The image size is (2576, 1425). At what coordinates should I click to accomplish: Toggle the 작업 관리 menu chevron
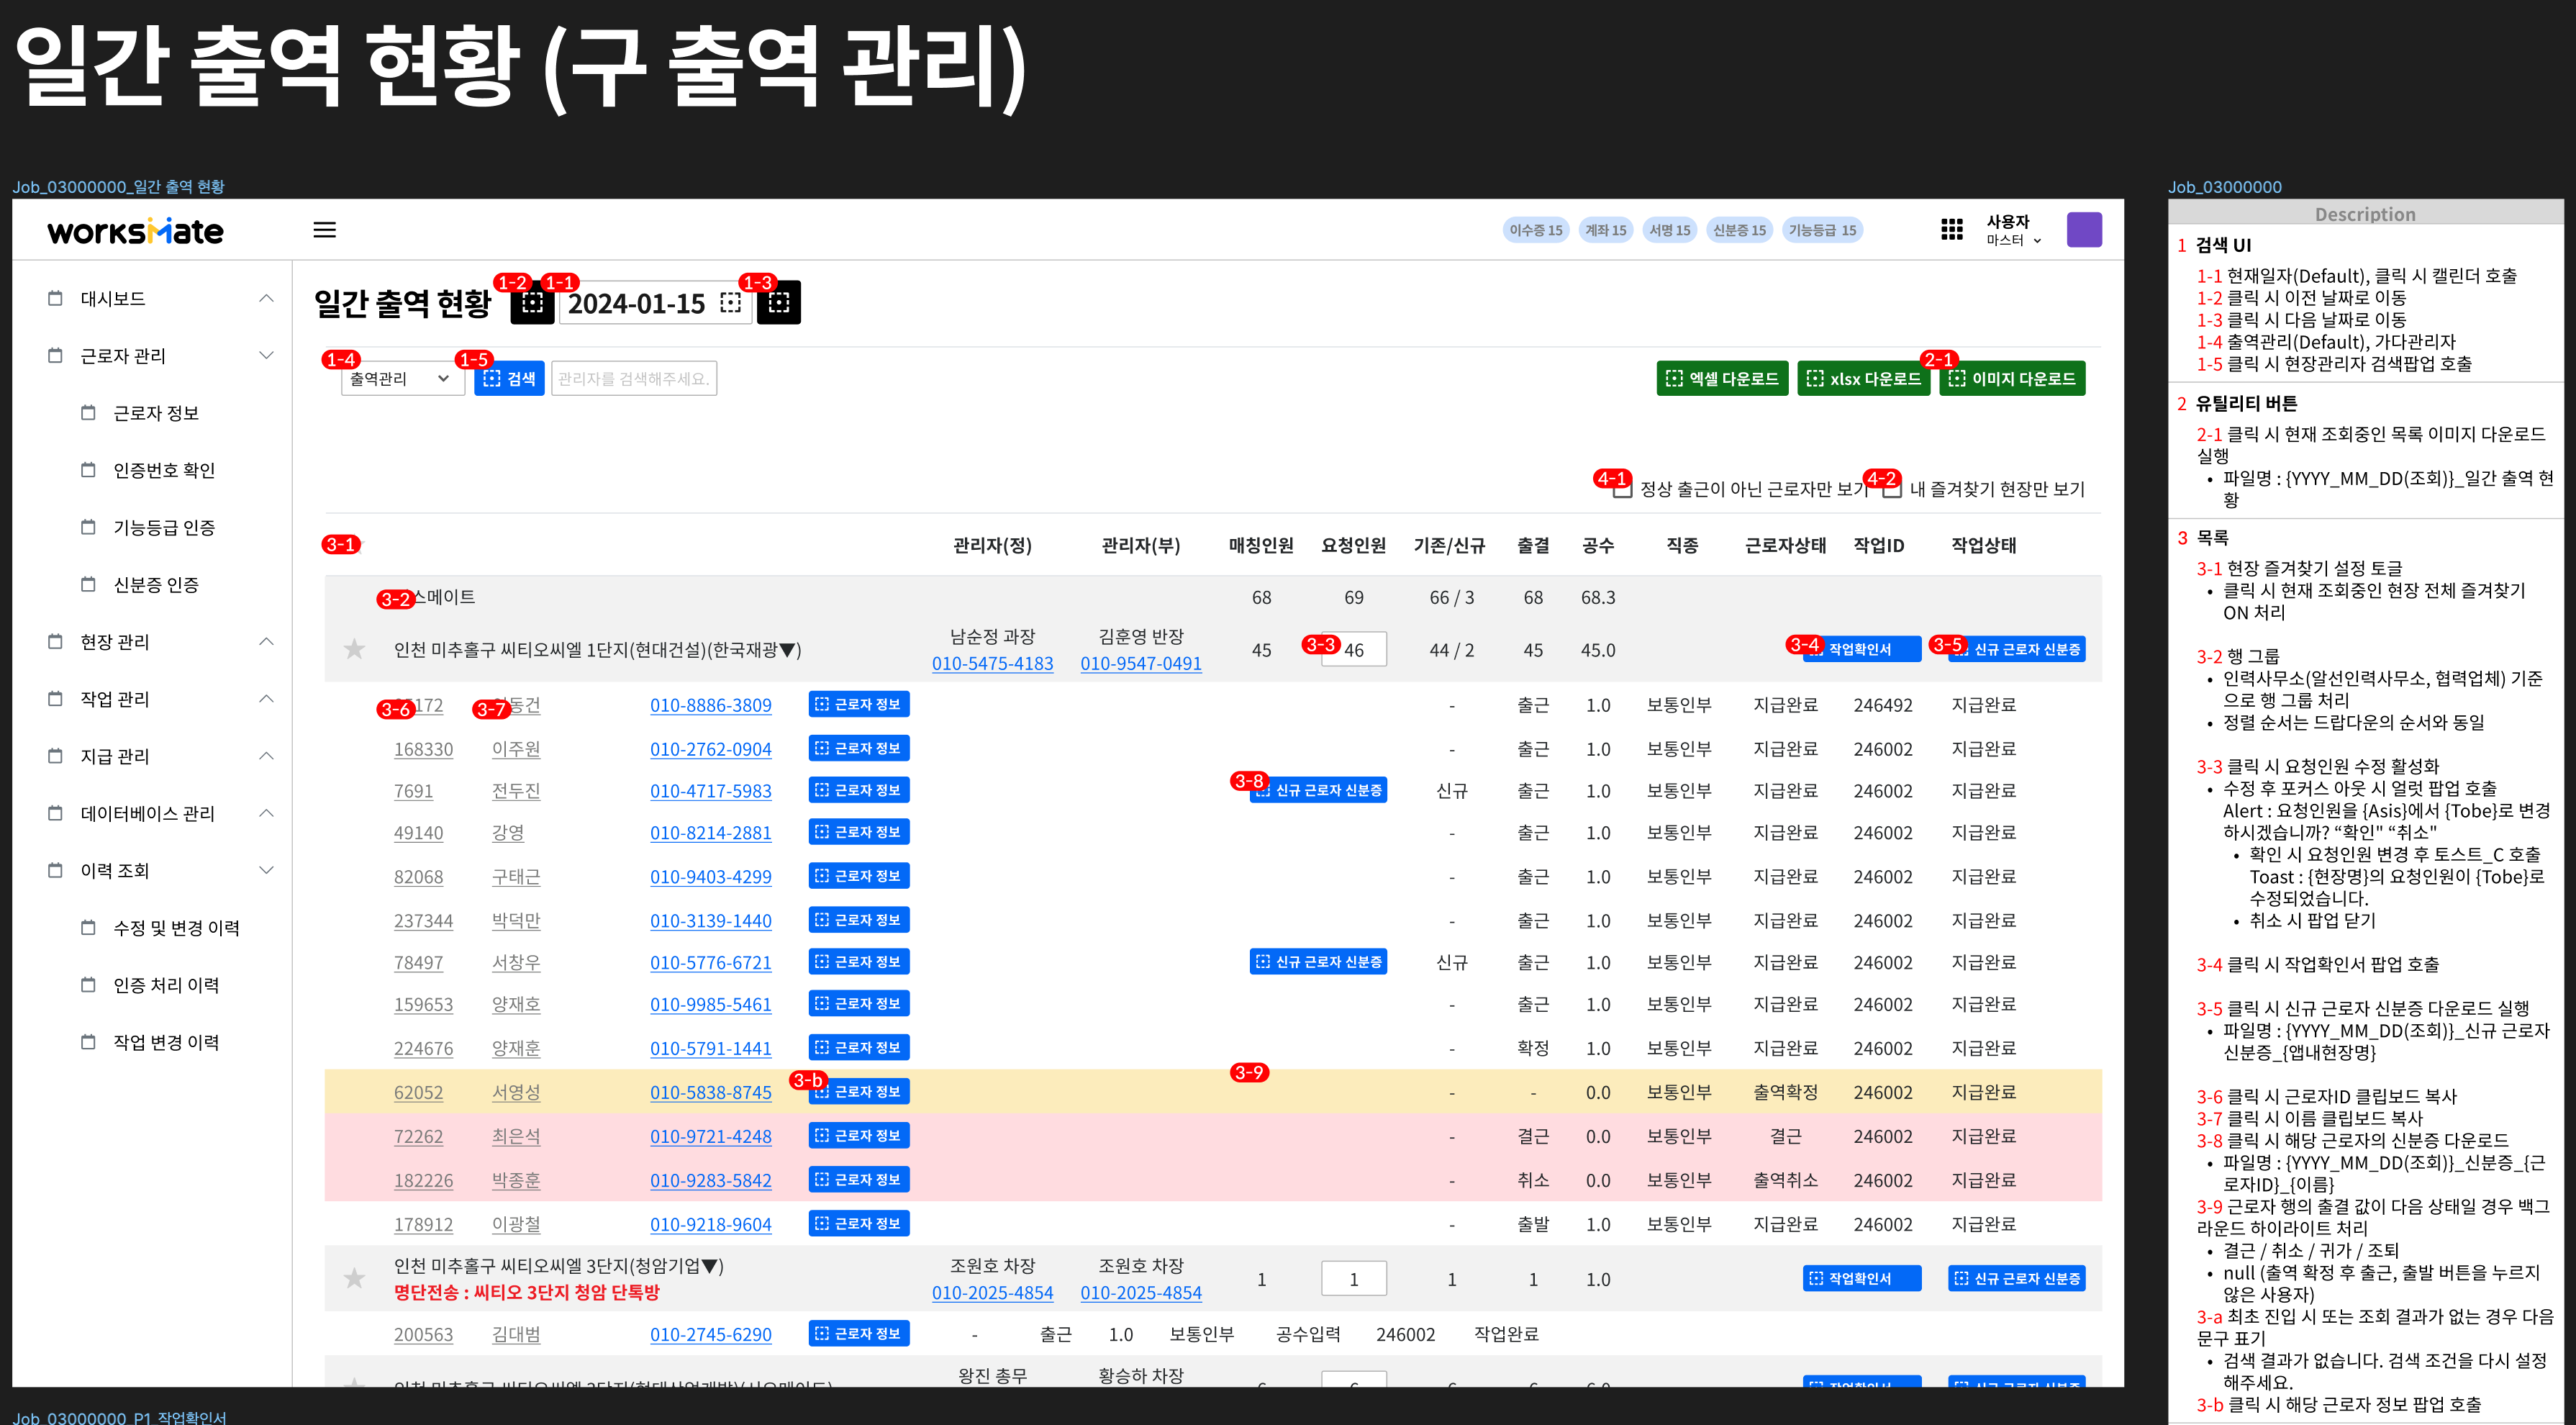tap(266, 698)
